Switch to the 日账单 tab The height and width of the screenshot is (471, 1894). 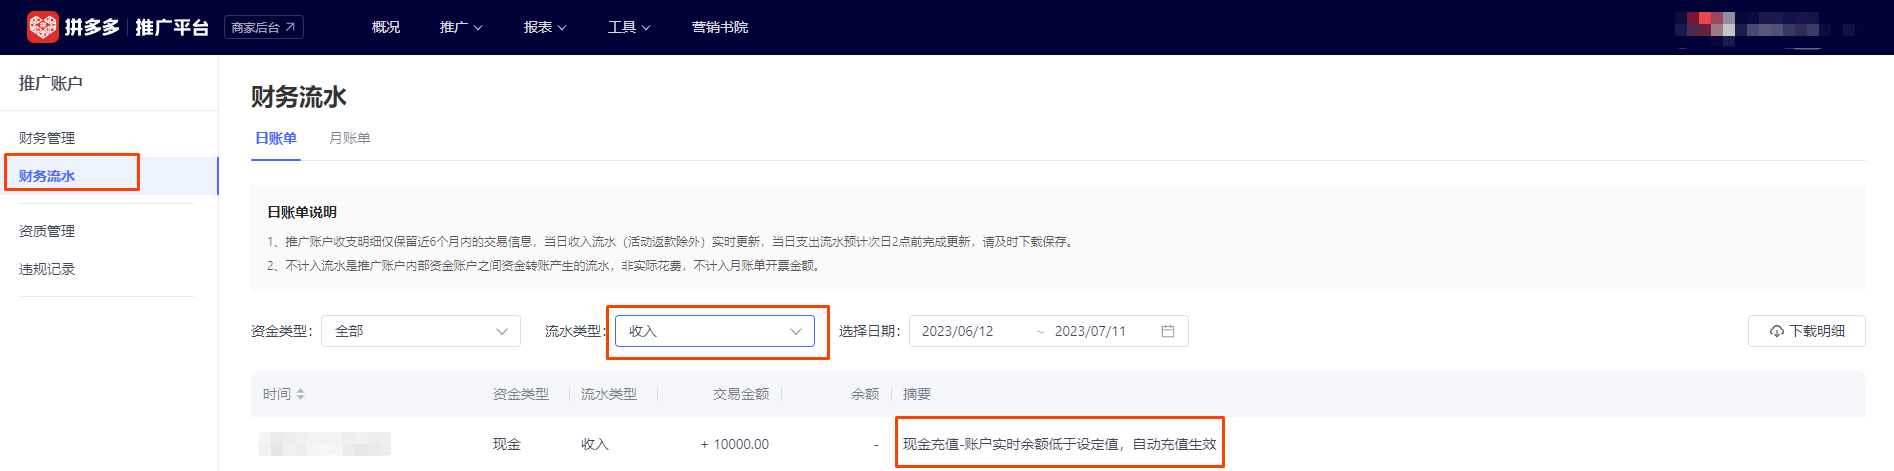[275, 138]
